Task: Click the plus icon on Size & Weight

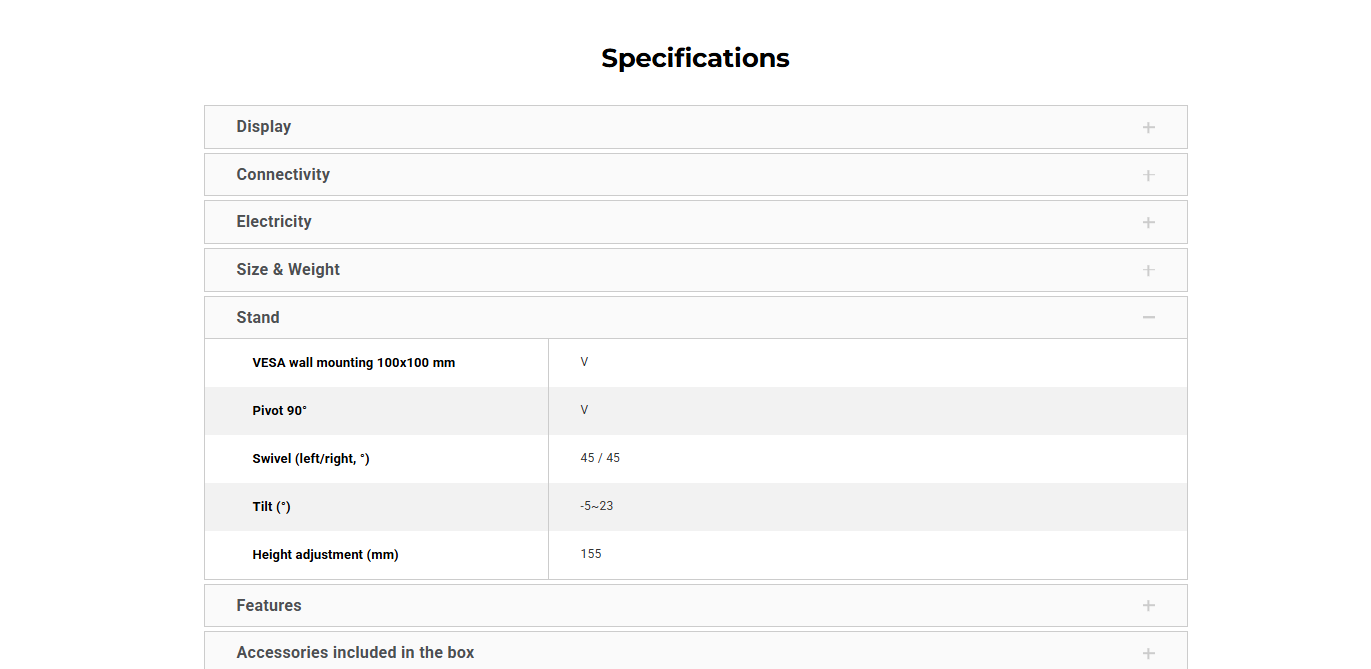Action: 1148,270
